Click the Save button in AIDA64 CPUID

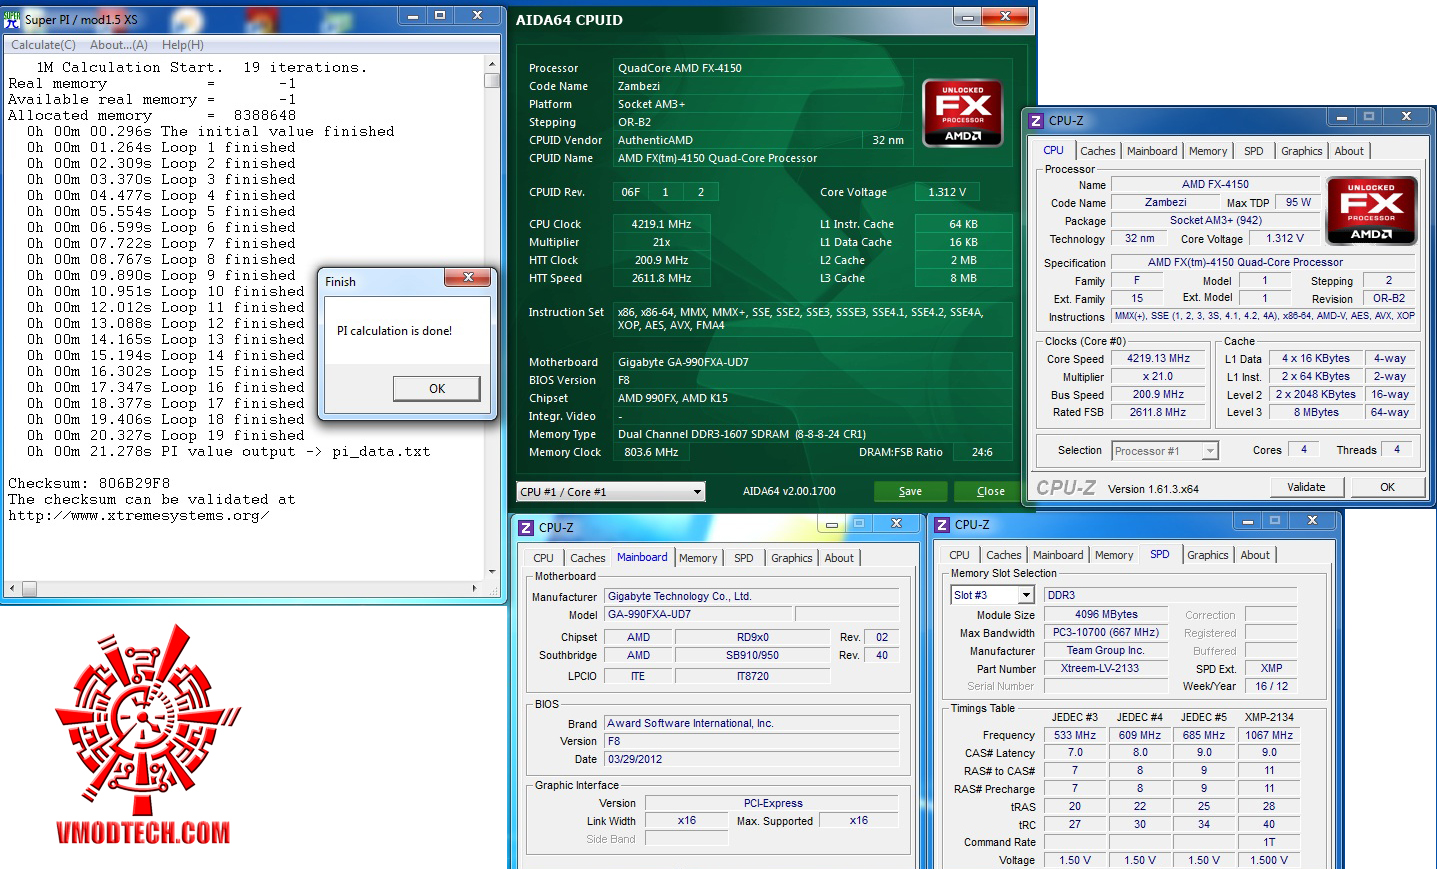[x=910, y=491]
